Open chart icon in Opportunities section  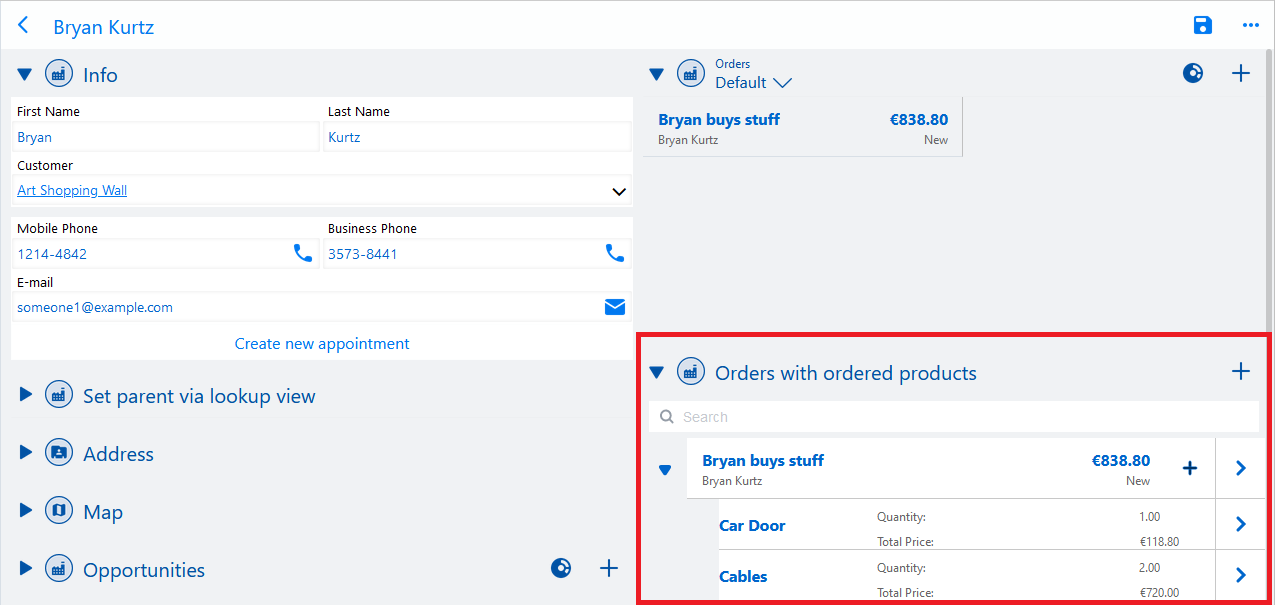point(561,569)
